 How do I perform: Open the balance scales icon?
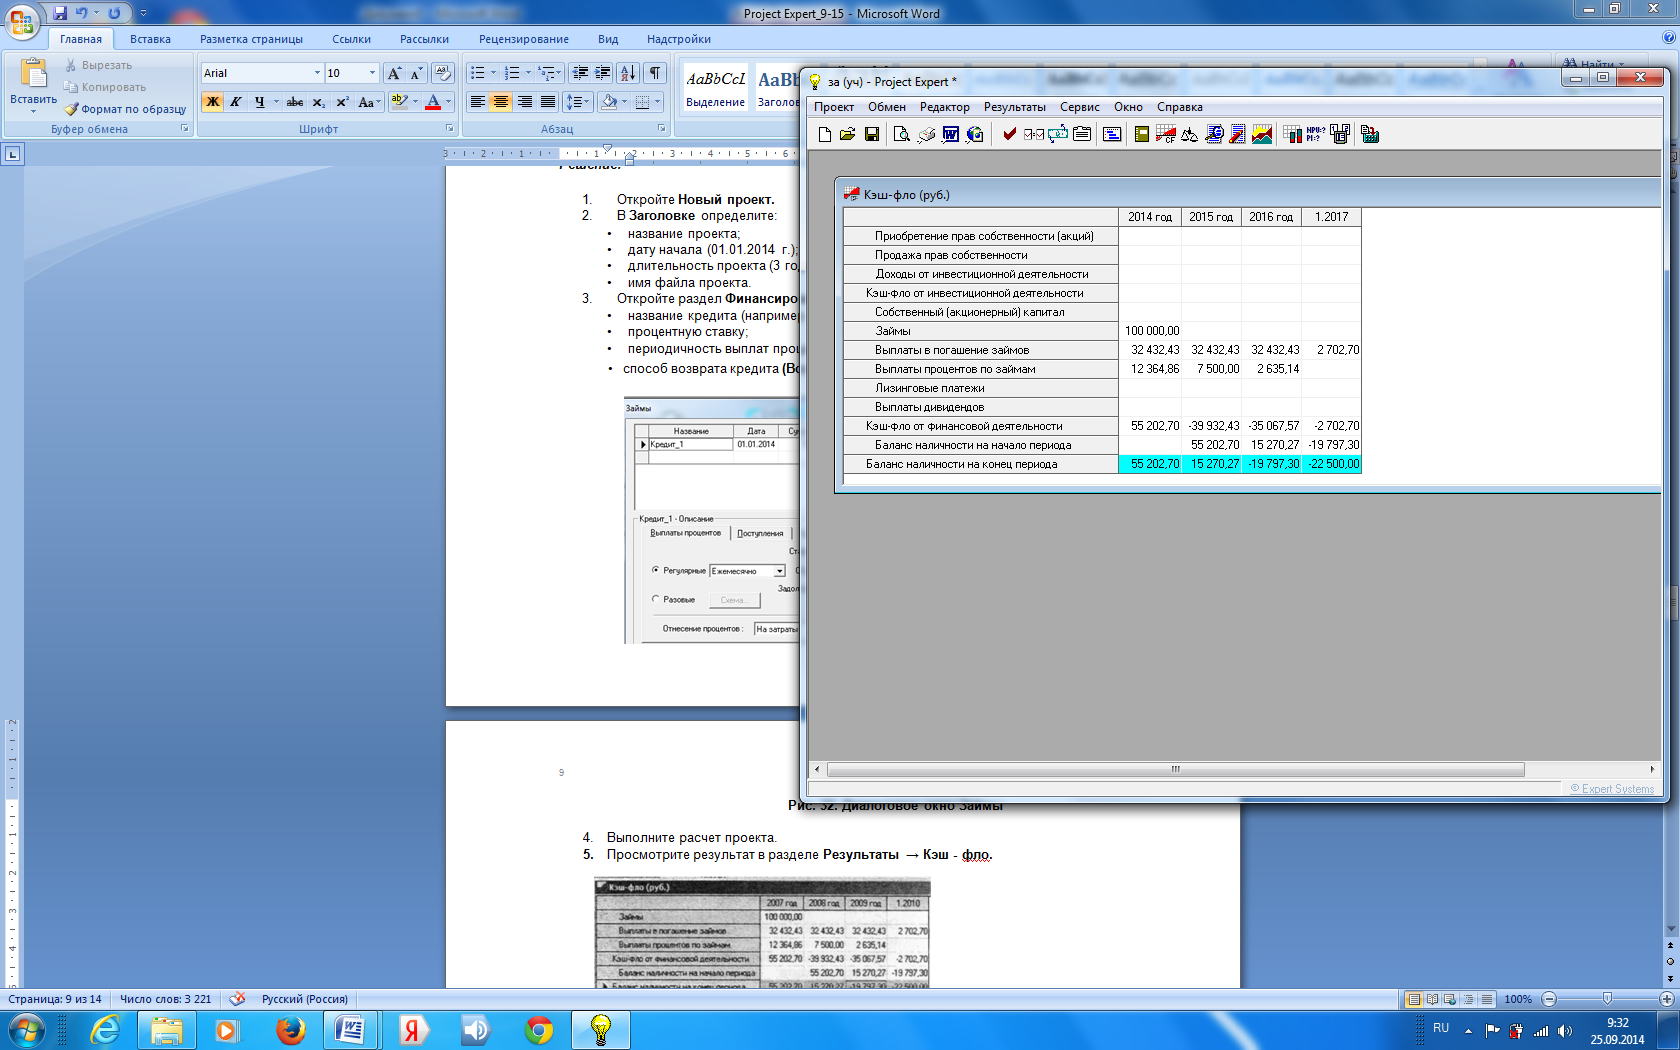pos(1189,134)
